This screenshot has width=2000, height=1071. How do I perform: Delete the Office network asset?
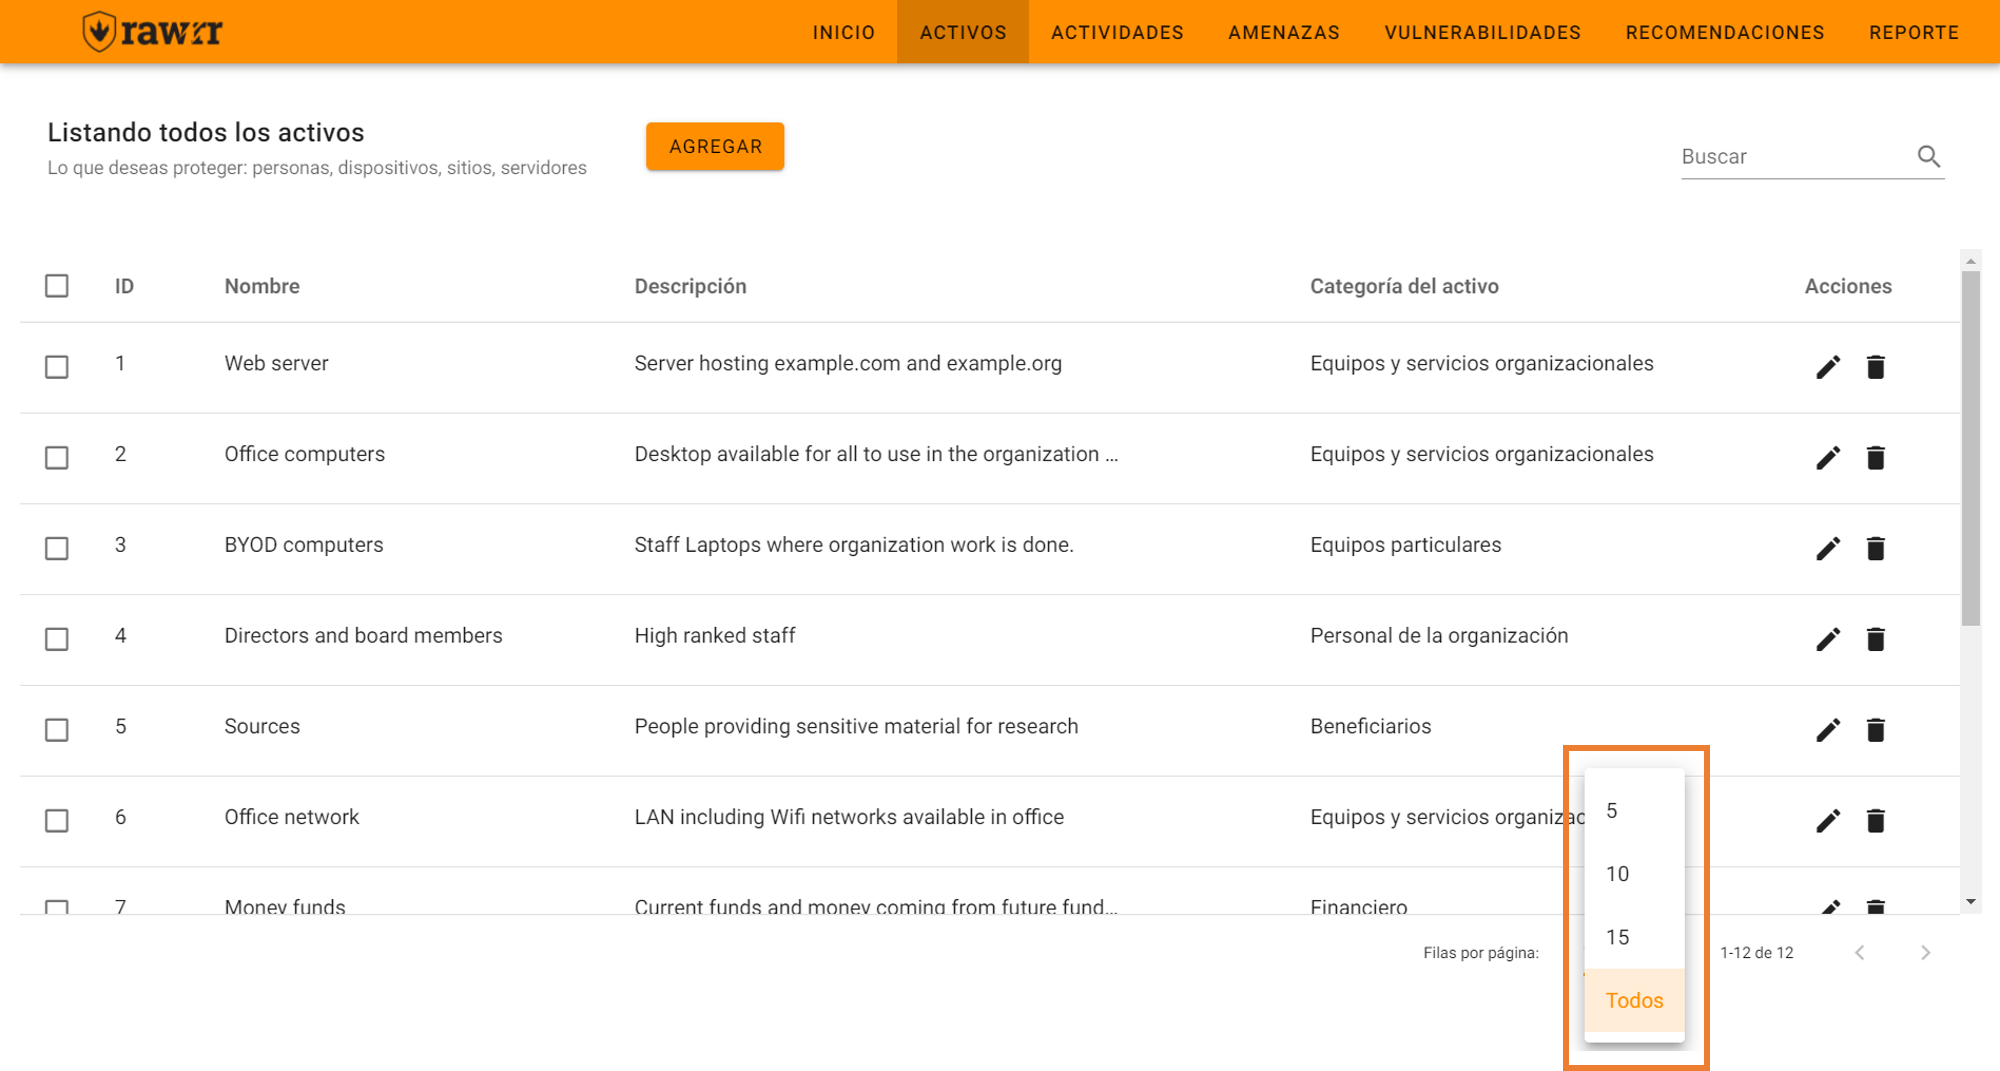click(1875, 821)
